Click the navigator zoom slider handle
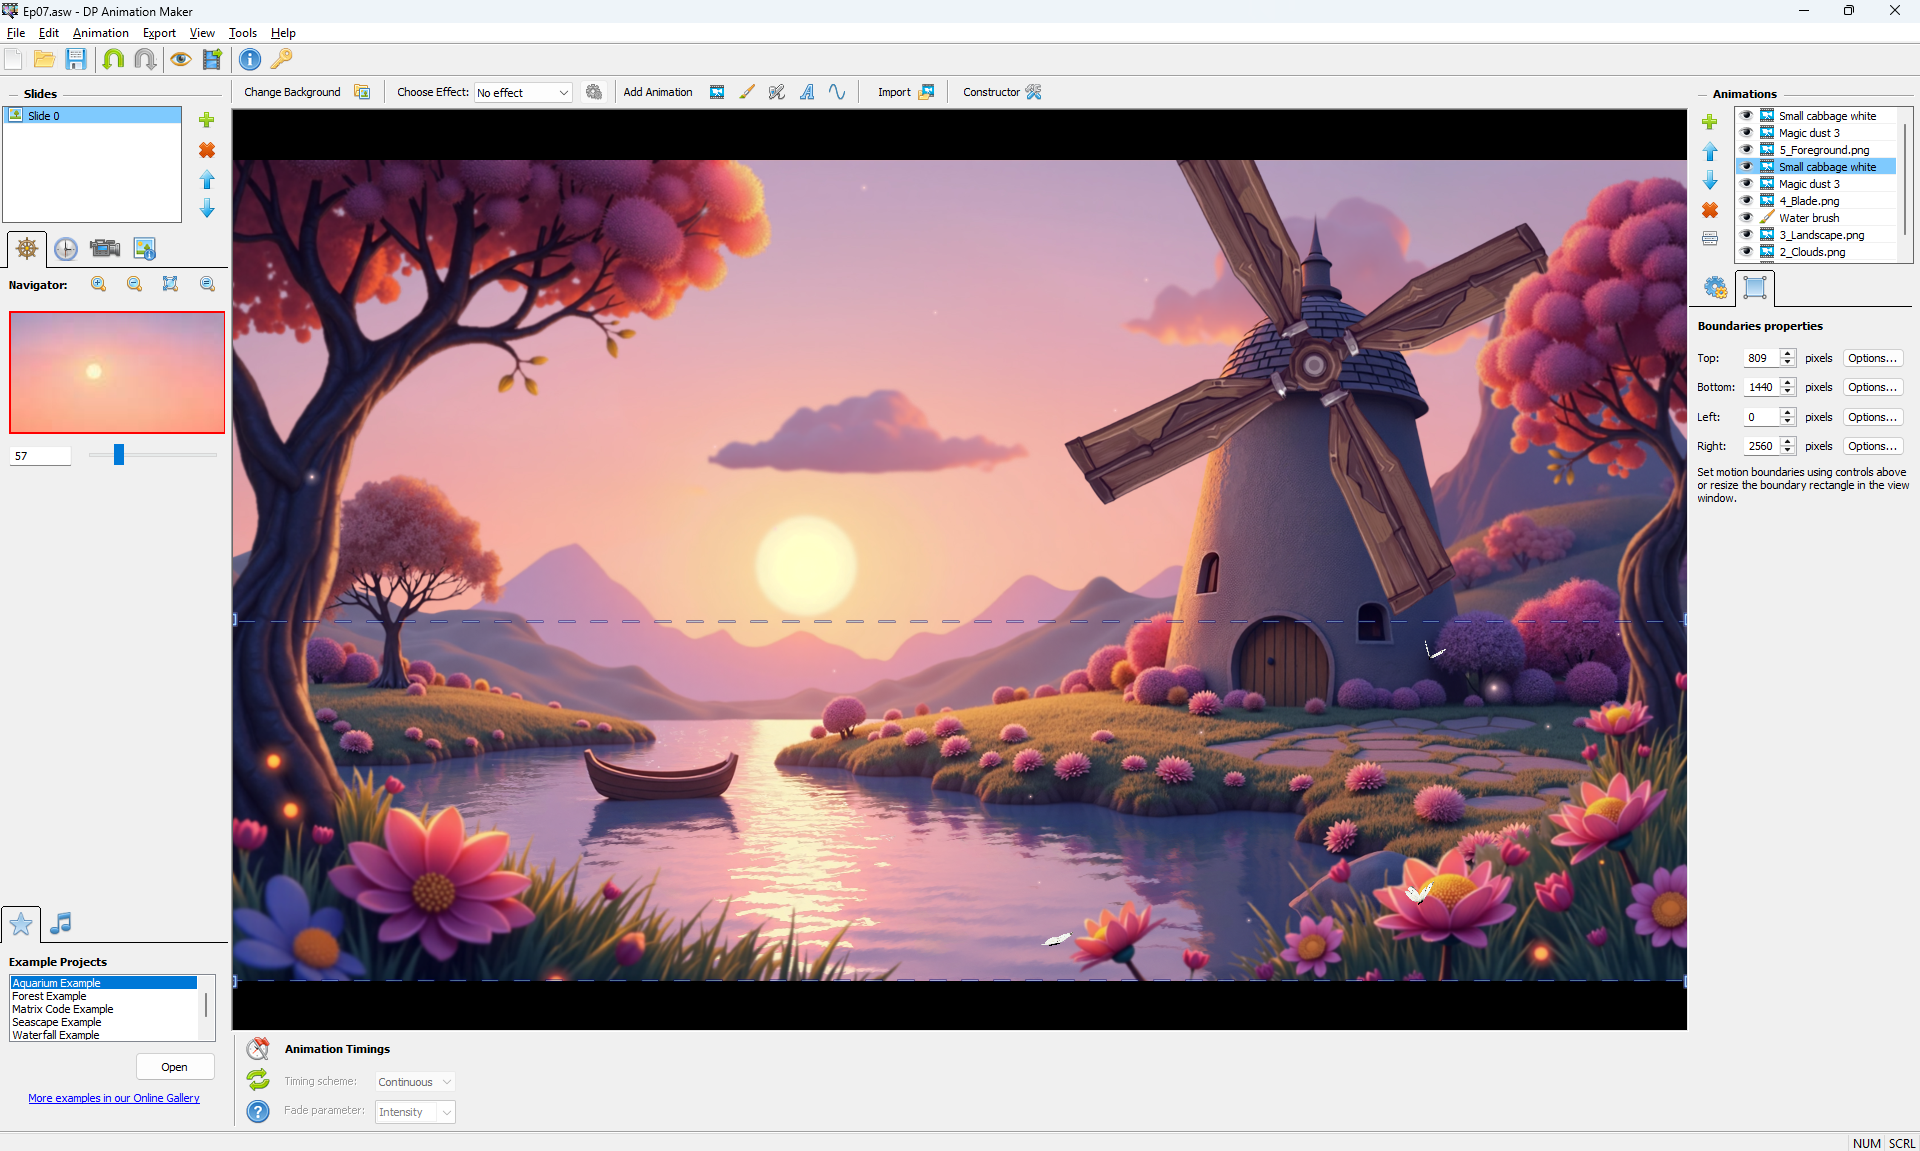The image size is (1920, 1151). pos(119,455)
